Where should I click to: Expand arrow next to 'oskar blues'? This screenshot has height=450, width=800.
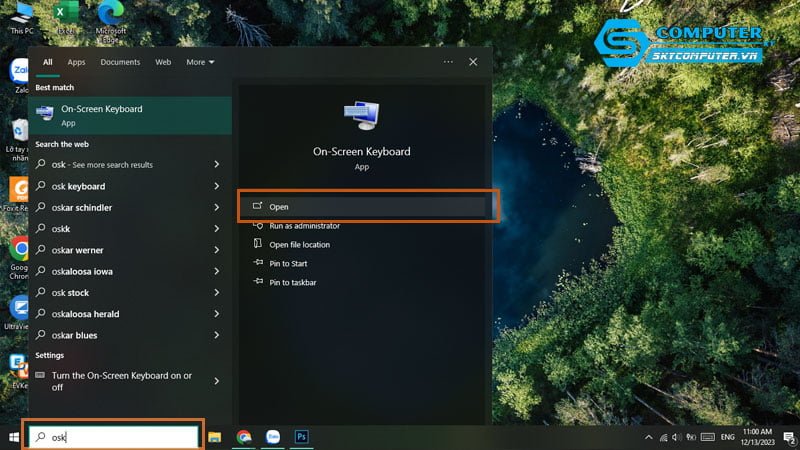click(x=217, y=335)
